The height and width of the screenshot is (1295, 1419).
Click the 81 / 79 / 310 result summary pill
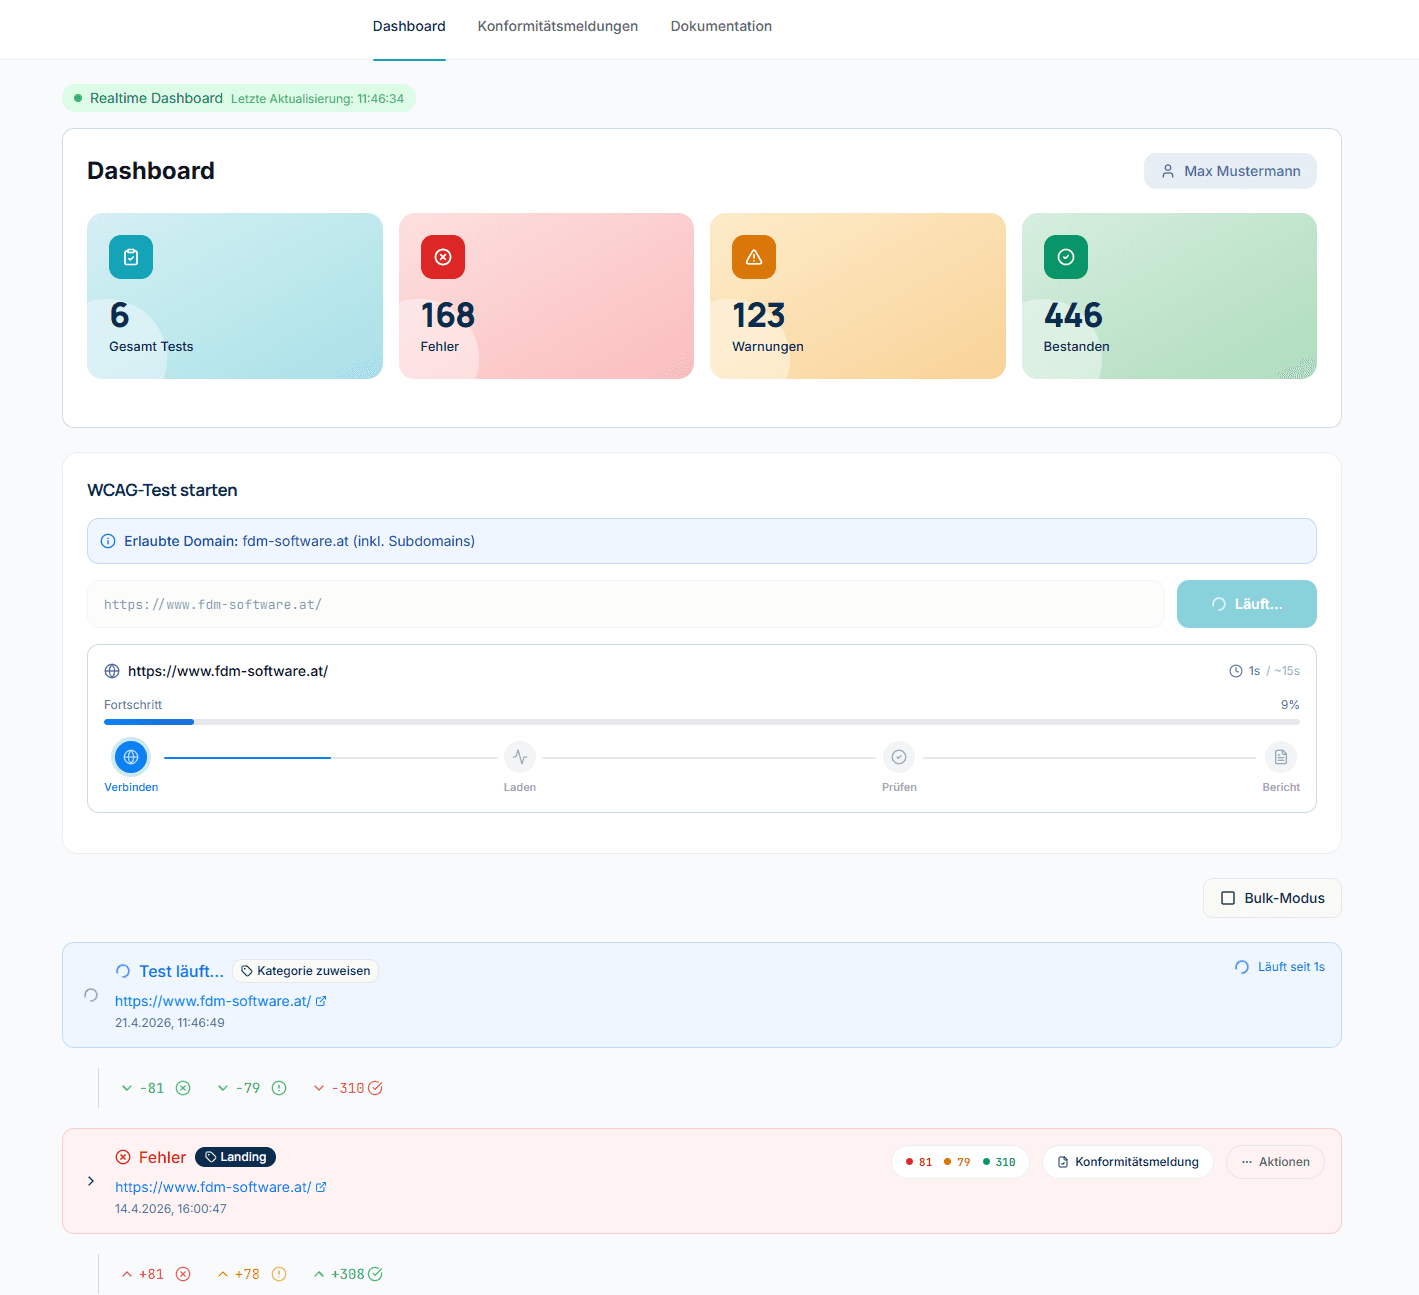click(960, 1162)
